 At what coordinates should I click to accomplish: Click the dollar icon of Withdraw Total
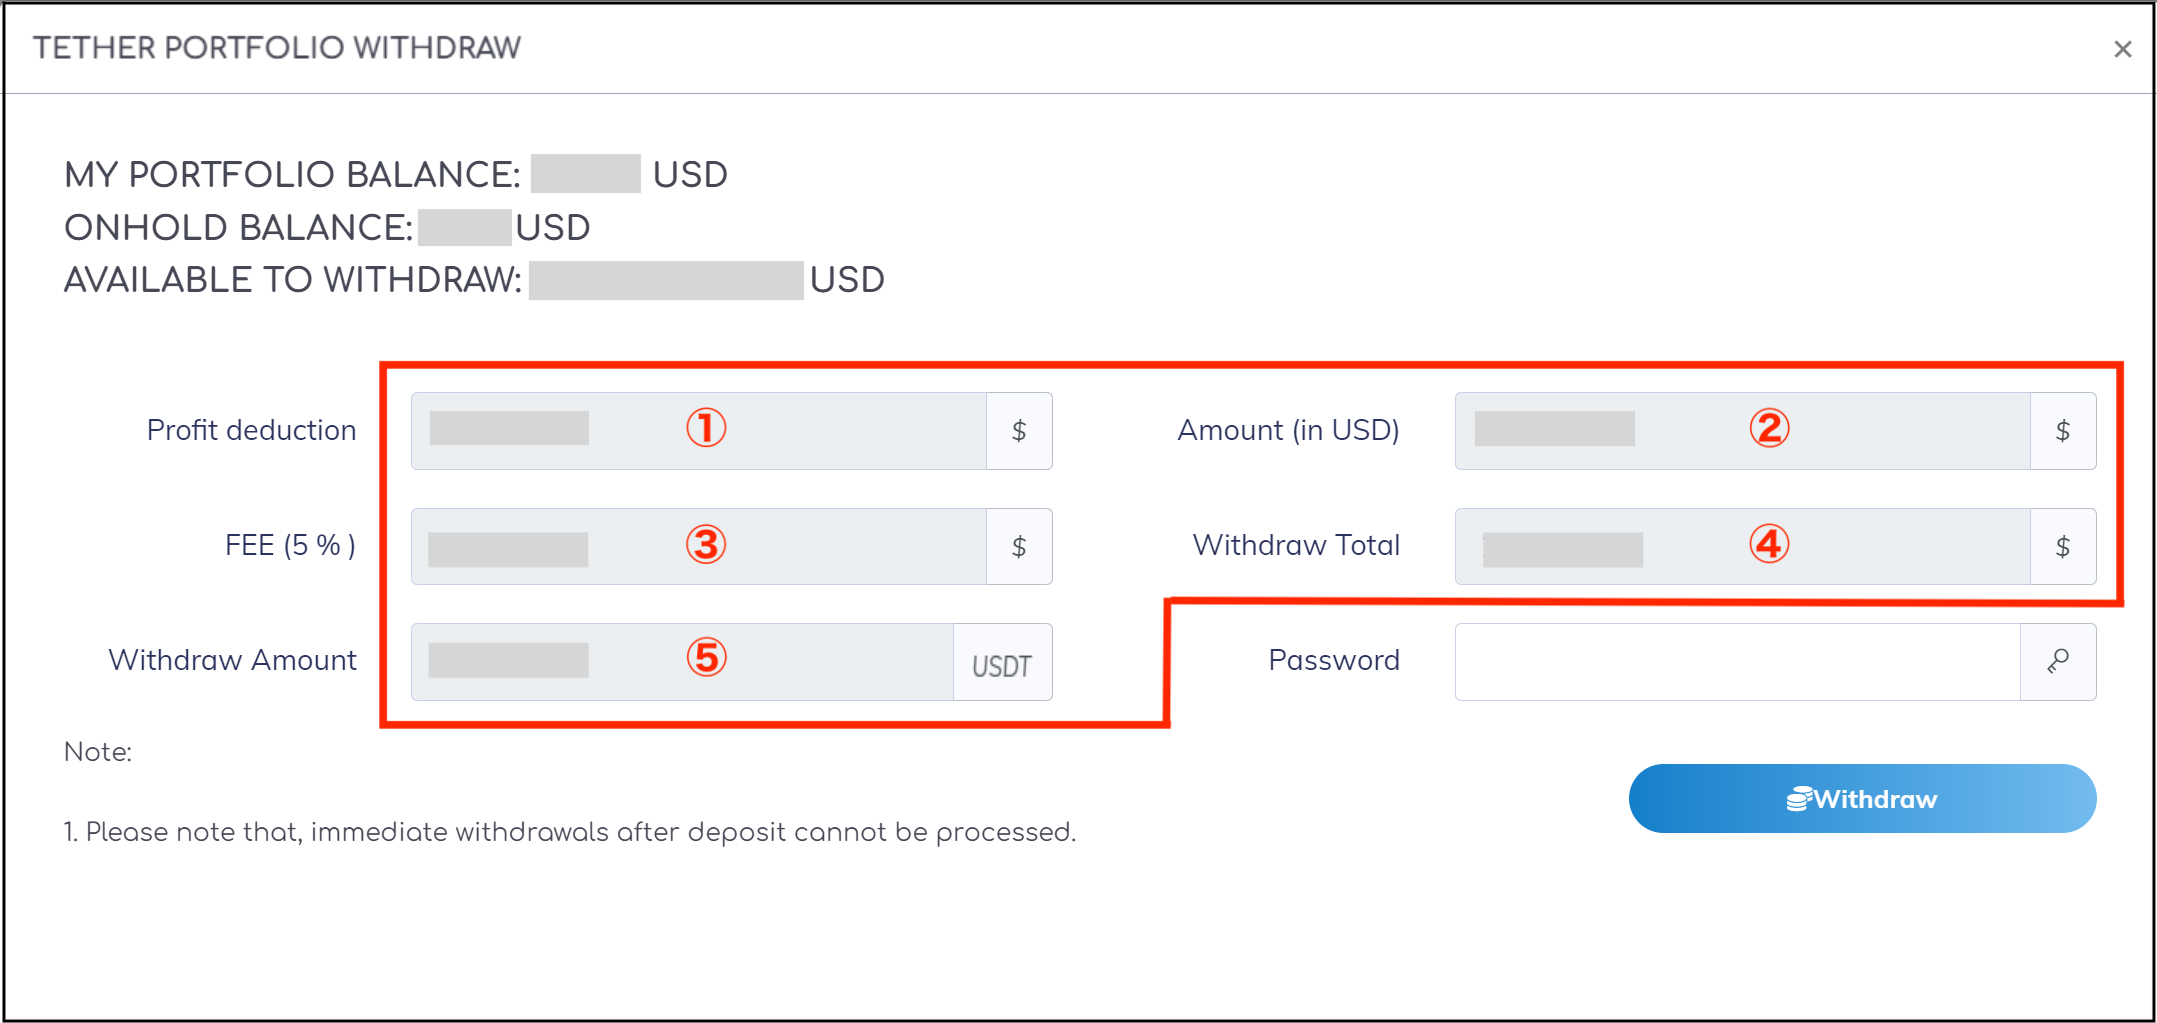pos(2063,546)
